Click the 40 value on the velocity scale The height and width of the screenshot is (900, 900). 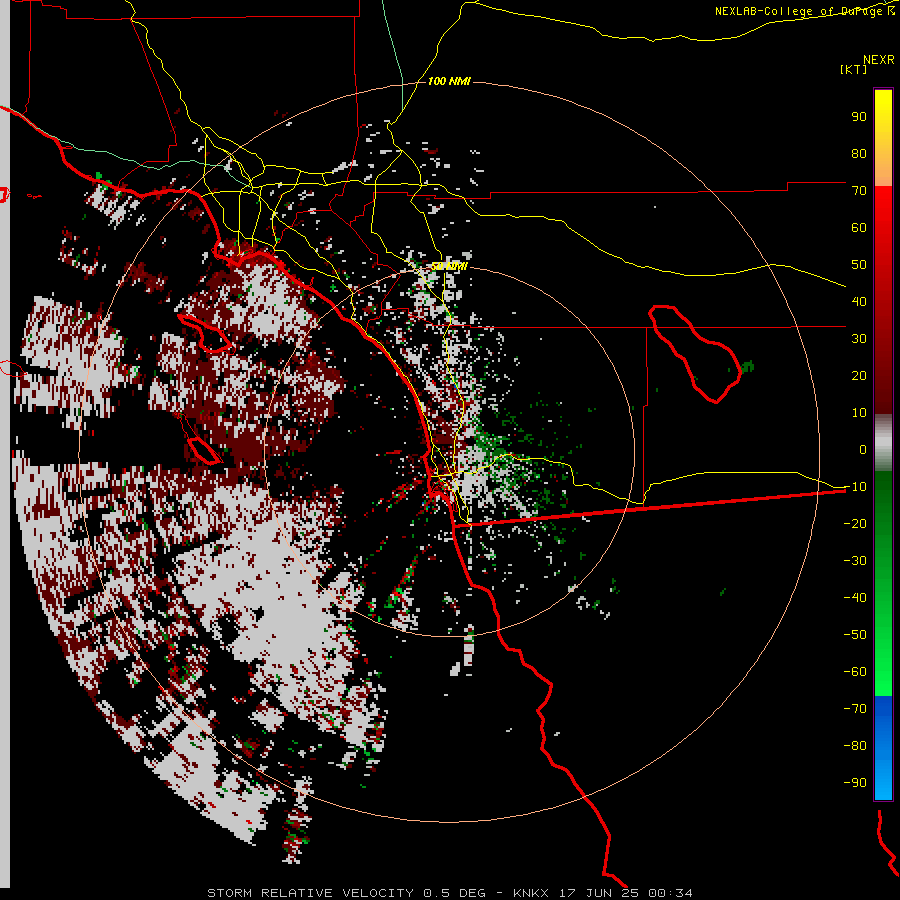pyautogui.click(x=859, y=301)
